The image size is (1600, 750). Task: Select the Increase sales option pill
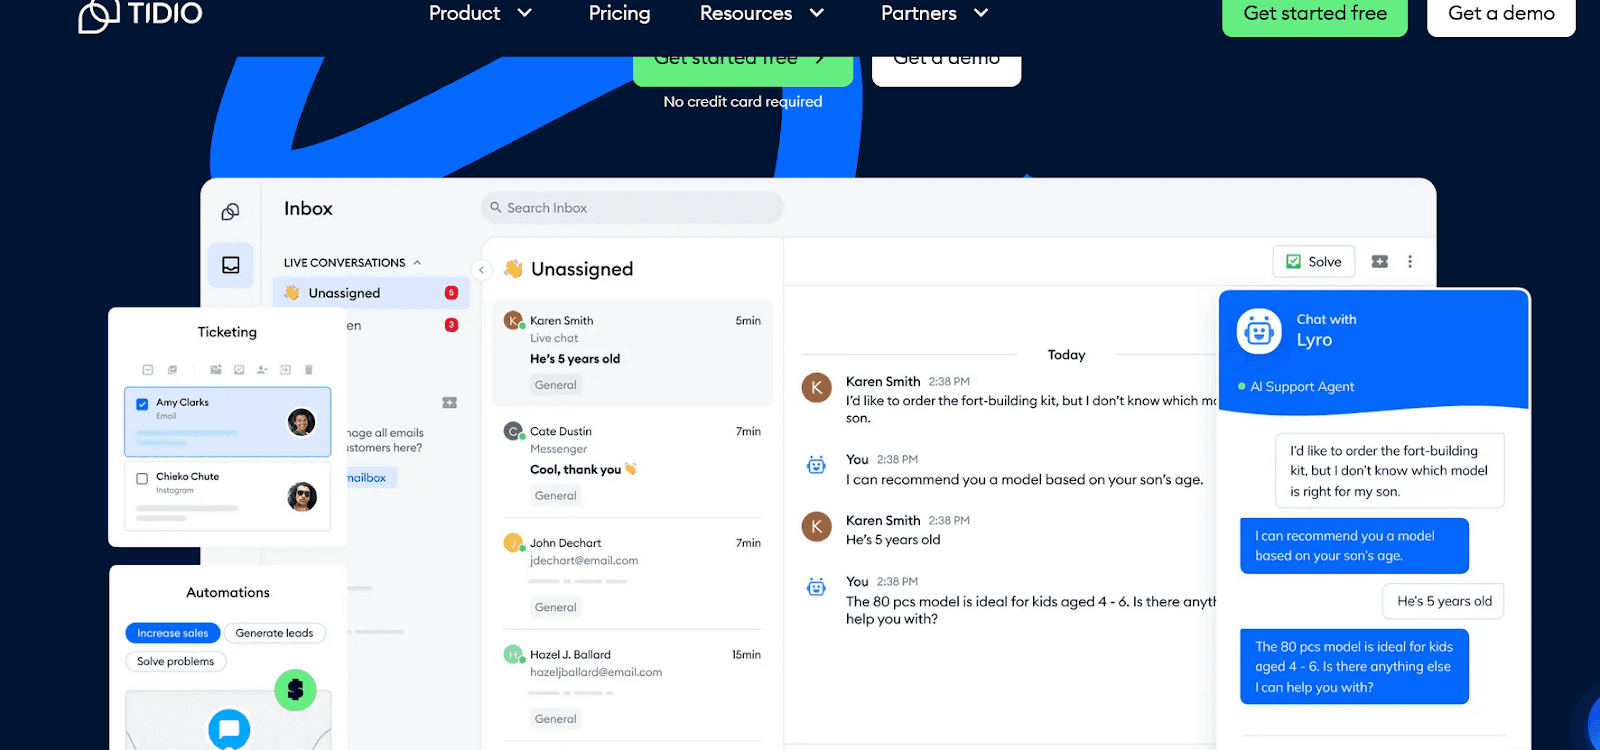click(172, 633)
